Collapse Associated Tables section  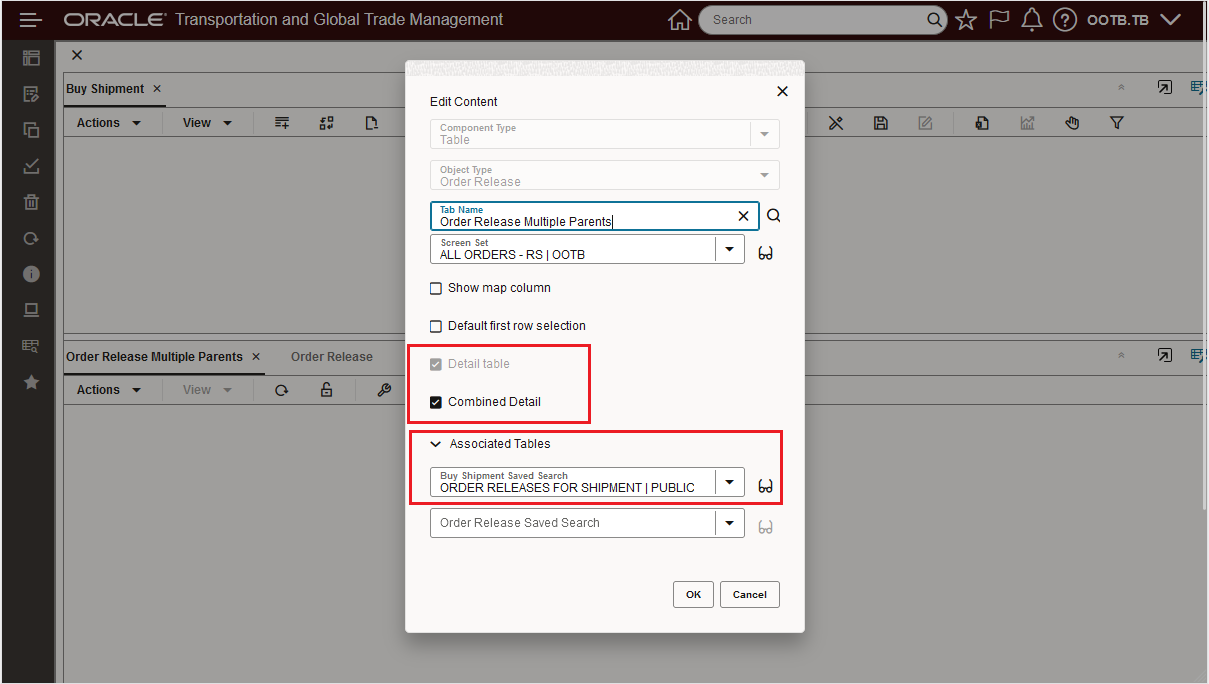pos(436,444)
